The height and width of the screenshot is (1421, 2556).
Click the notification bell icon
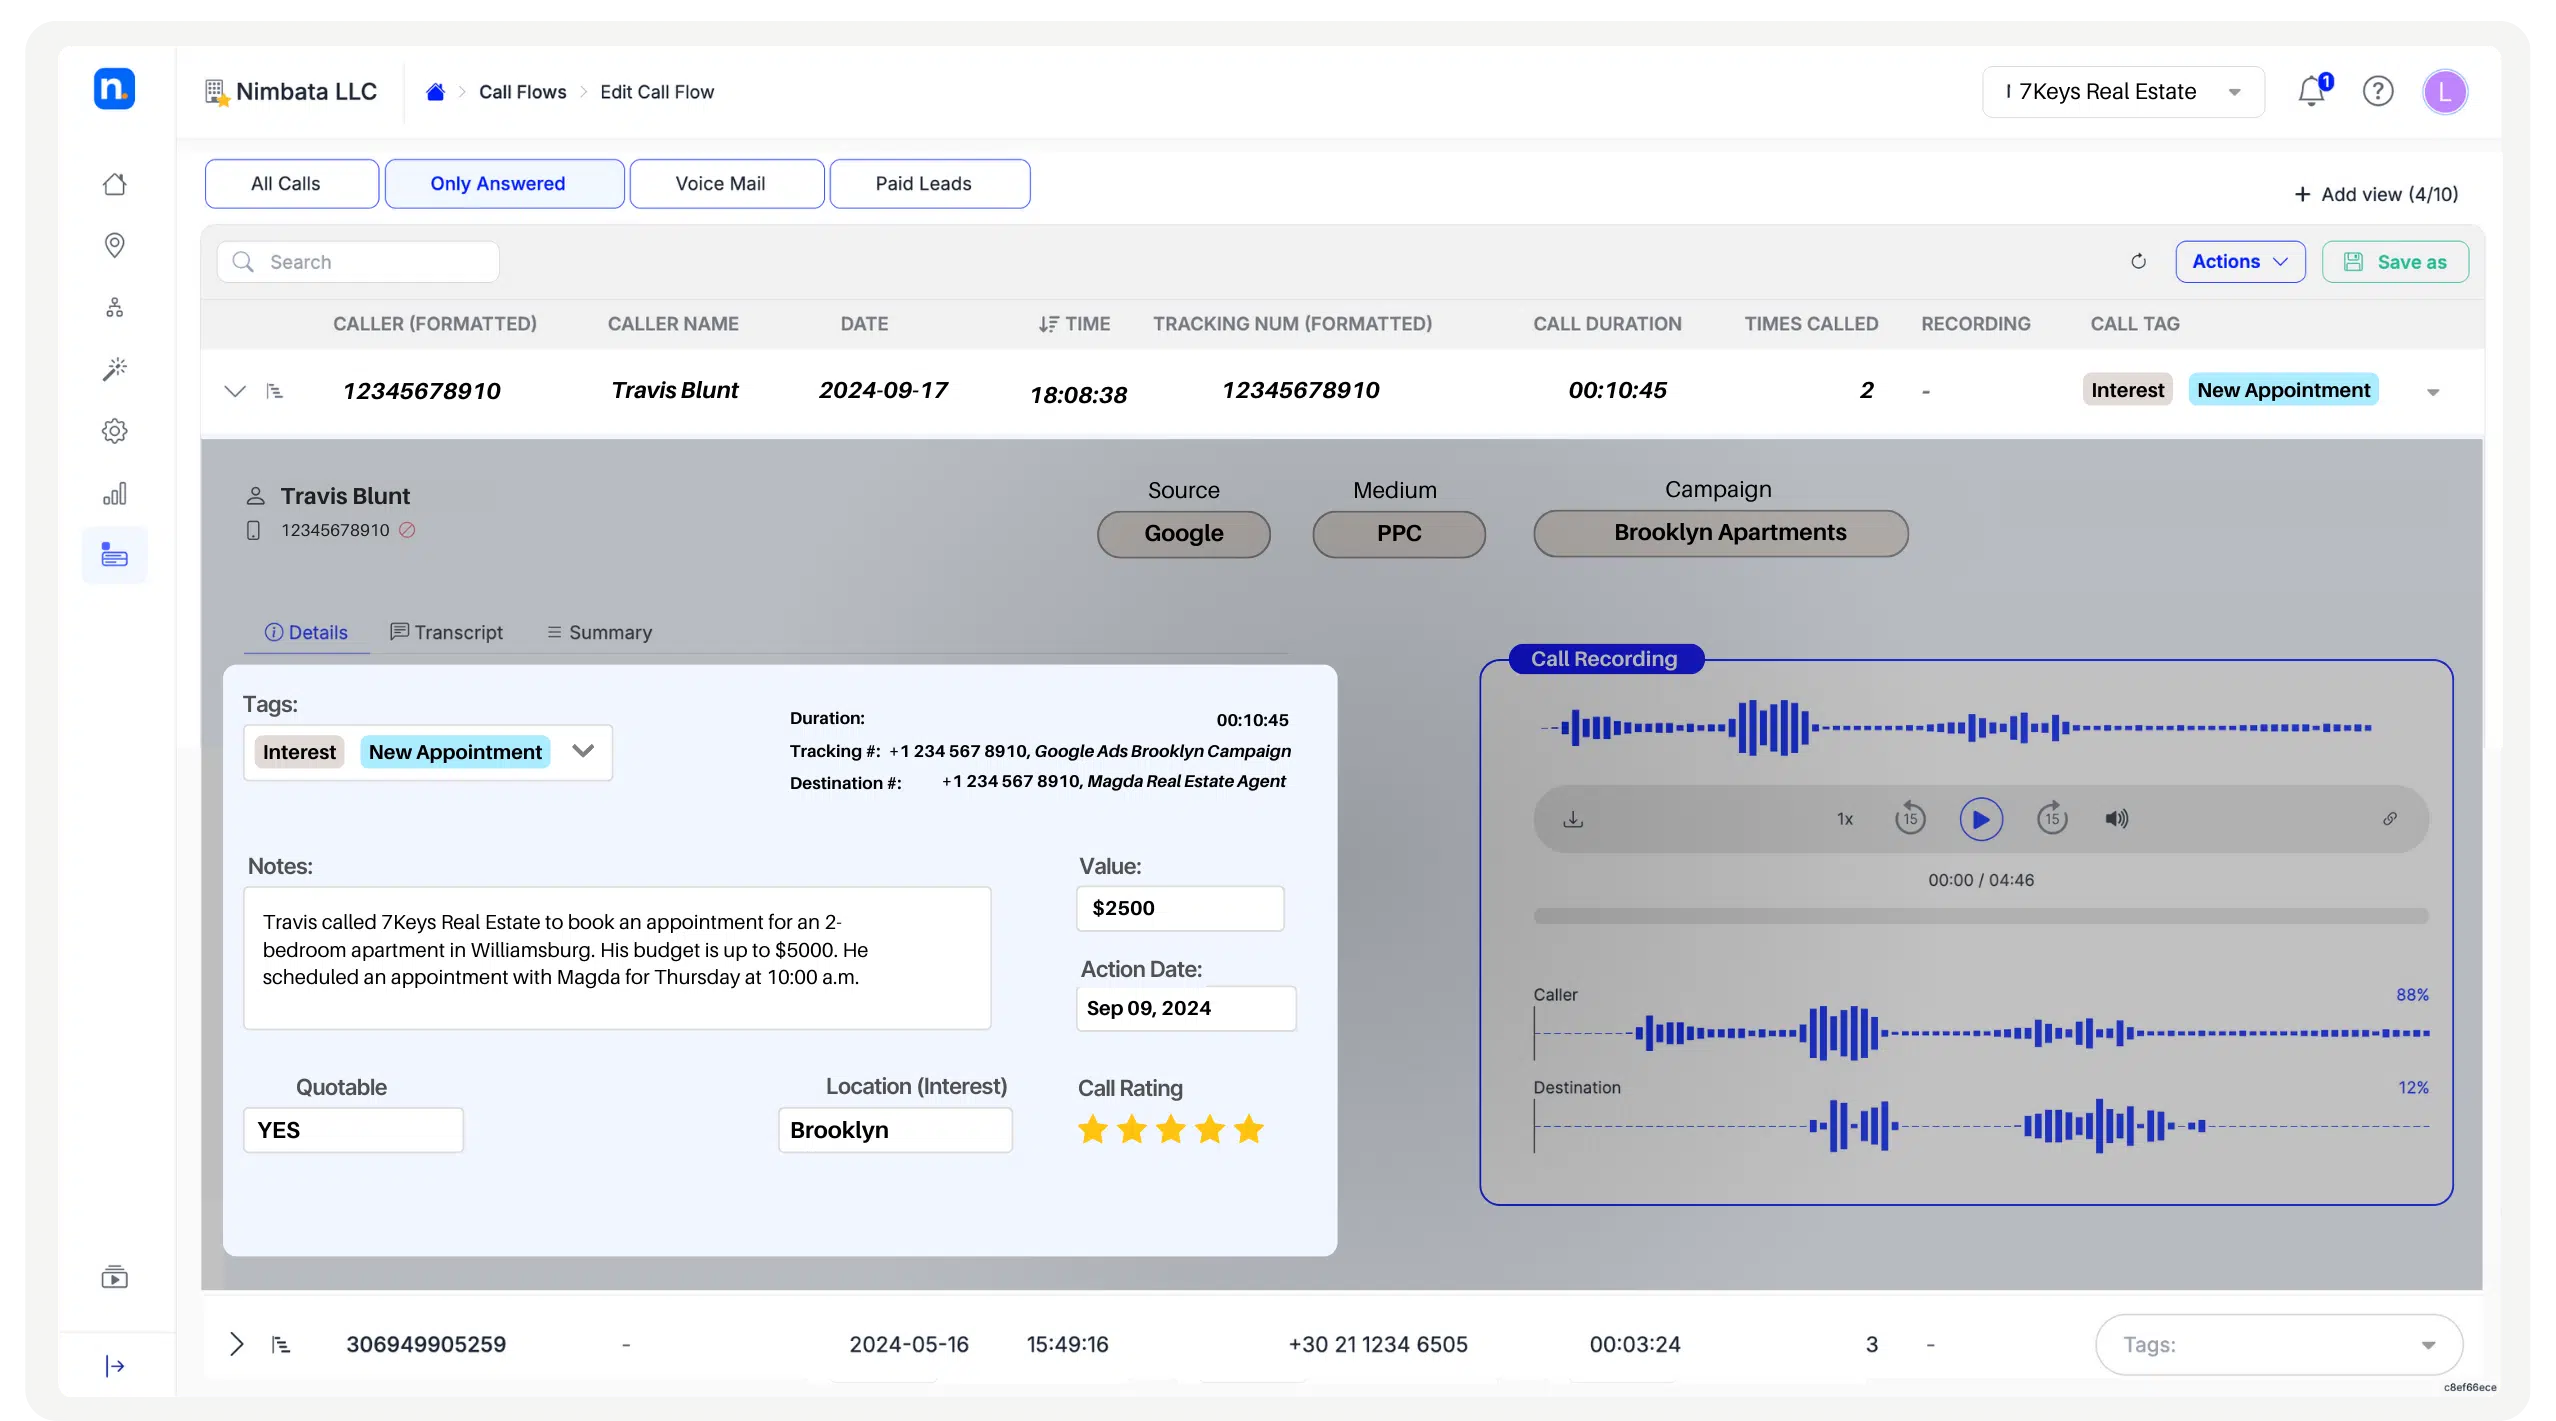[x=2311, y=92]
